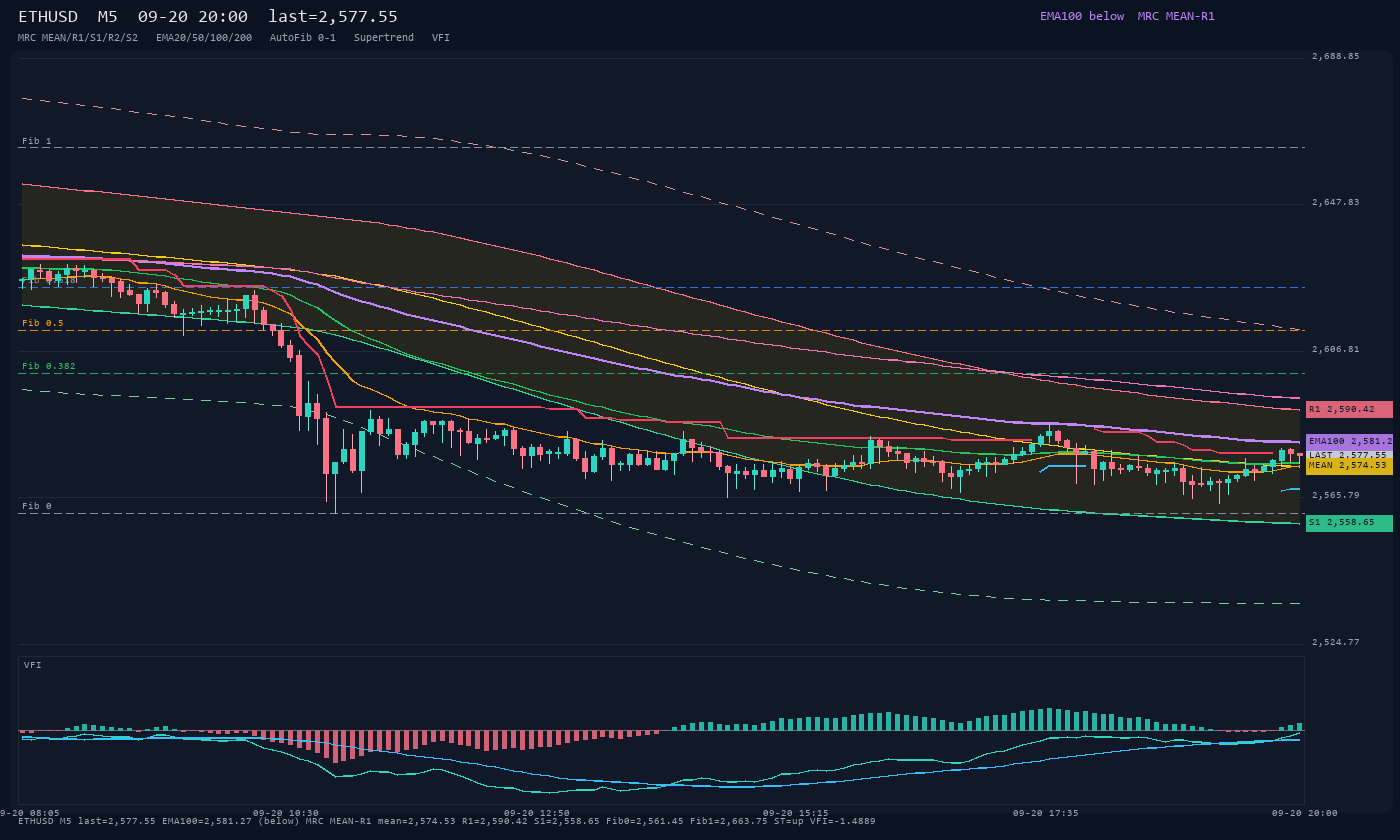Select the purple EMA100 below status

[1082, 16]
